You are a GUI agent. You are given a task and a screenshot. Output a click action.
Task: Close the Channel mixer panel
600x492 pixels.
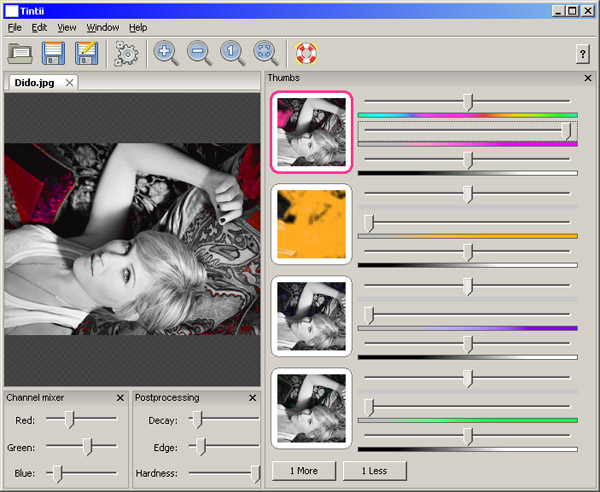point(120,398)
